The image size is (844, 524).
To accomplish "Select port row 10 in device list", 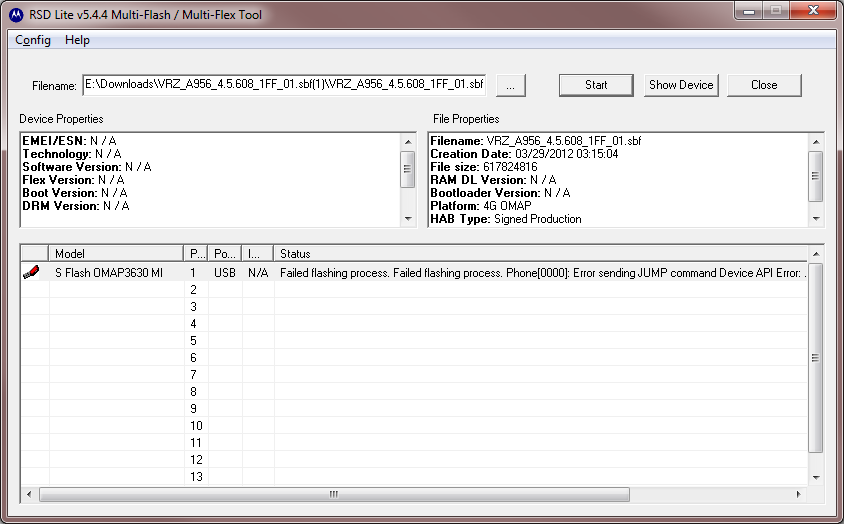I will coord(413,426).
